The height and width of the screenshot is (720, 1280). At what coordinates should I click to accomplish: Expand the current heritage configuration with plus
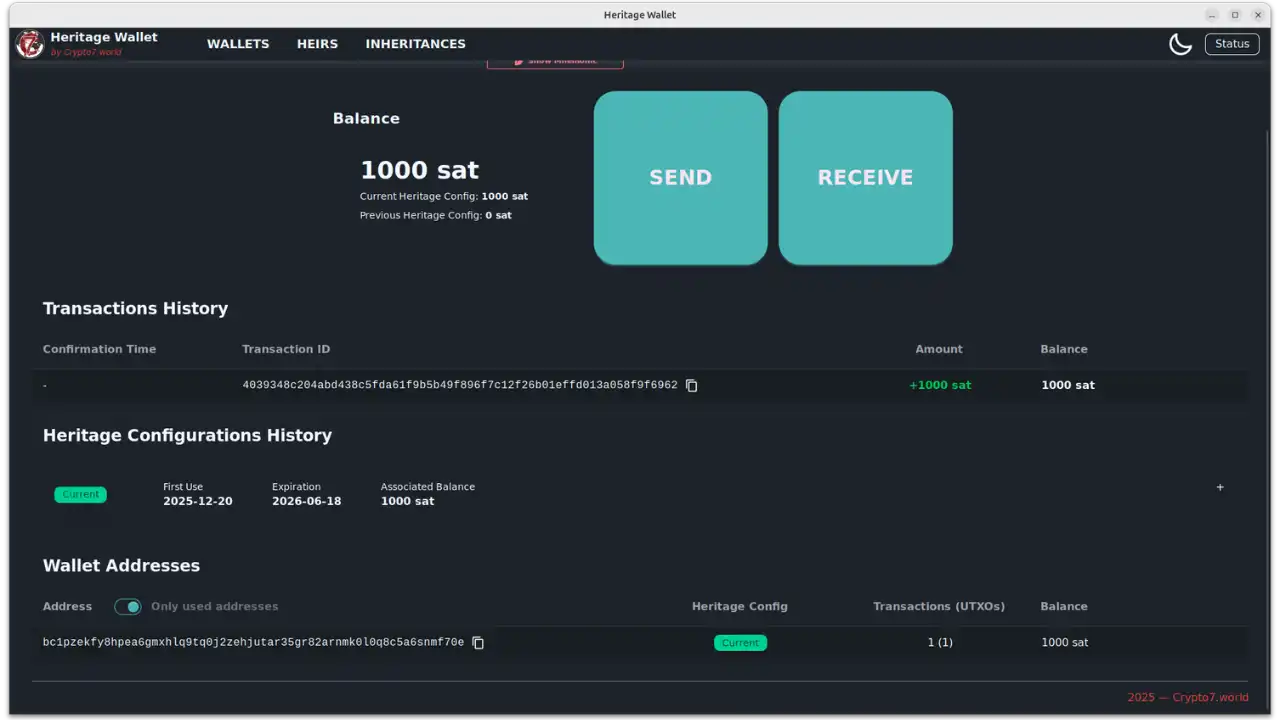(1219, 488)
